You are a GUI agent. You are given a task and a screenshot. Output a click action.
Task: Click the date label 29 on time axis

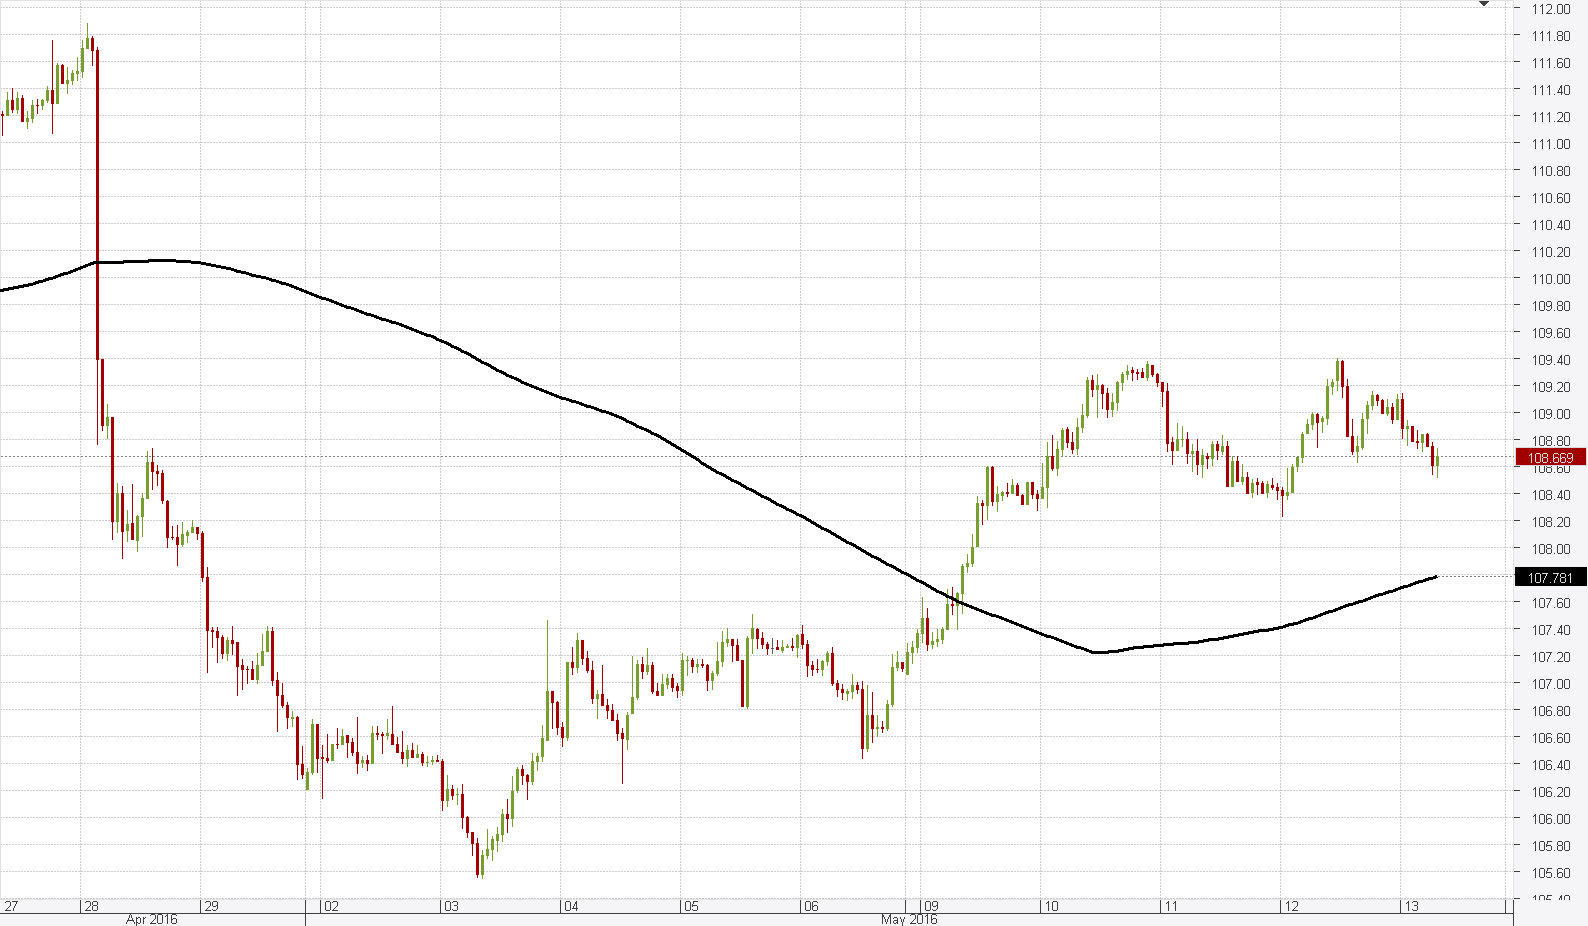coord(211,907)
